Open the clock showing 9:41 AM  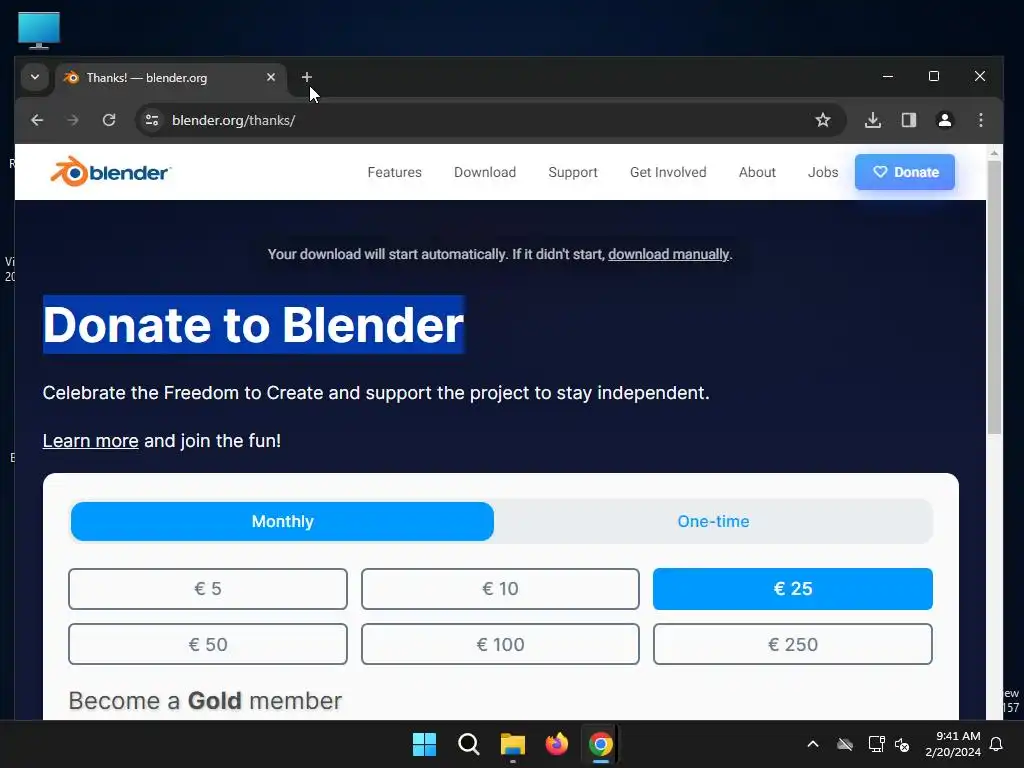(x=953, y=744)
